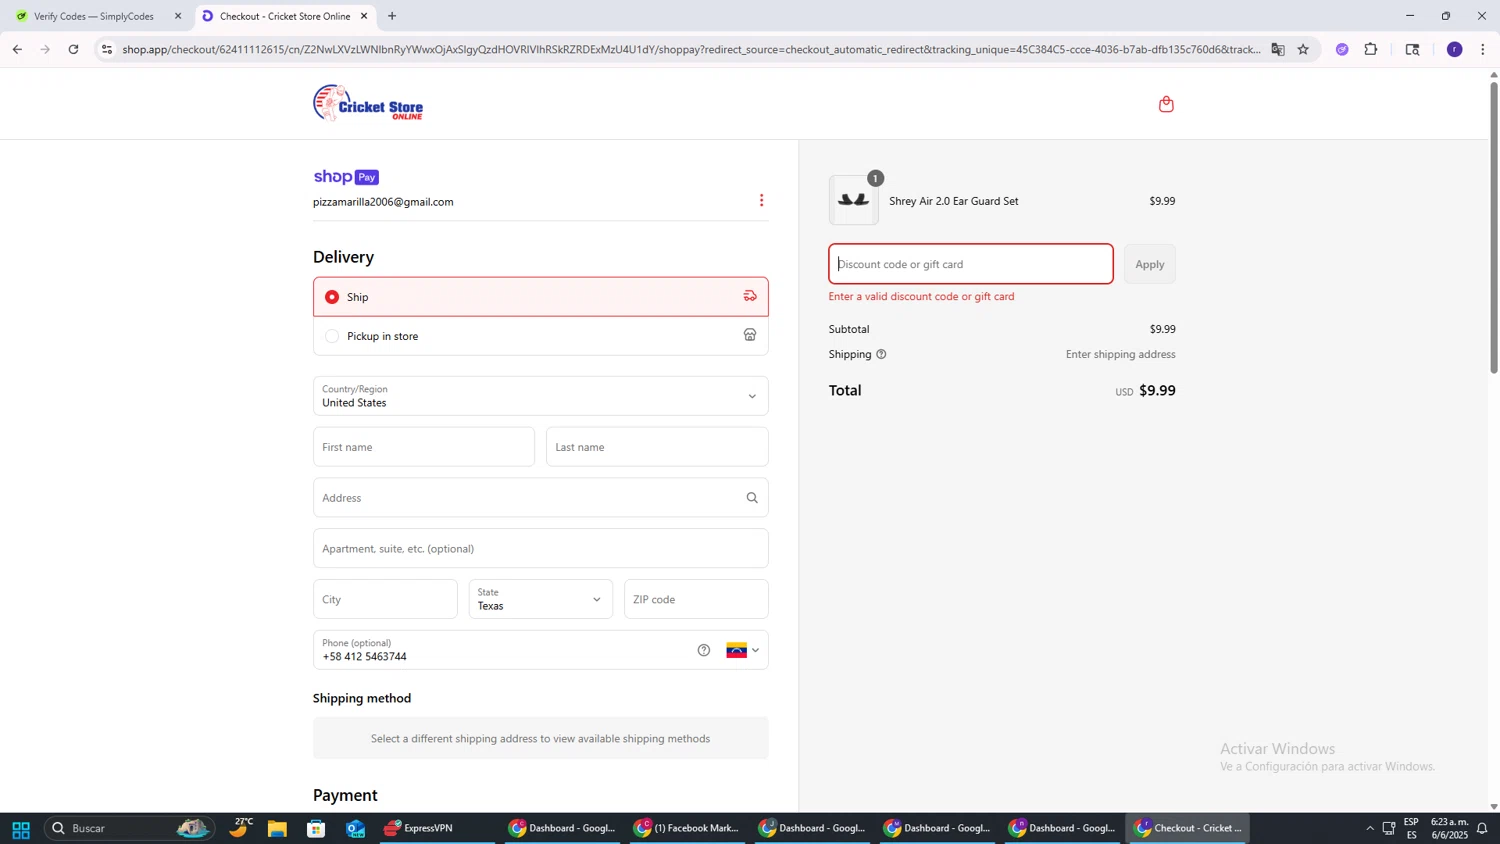Open the phone country flag selector
1500x844 pixels.
742,650
